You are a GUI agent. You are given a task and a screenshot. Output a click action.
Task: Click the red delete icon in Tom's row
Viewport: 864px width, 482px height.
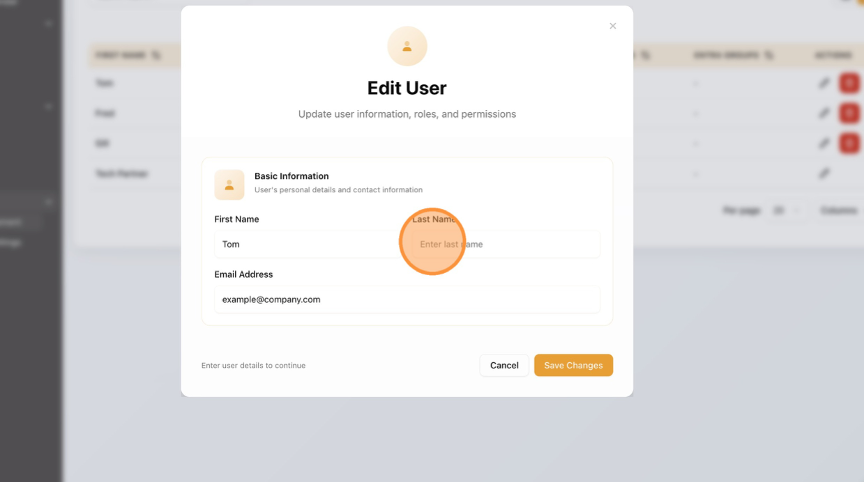(849, 83)
